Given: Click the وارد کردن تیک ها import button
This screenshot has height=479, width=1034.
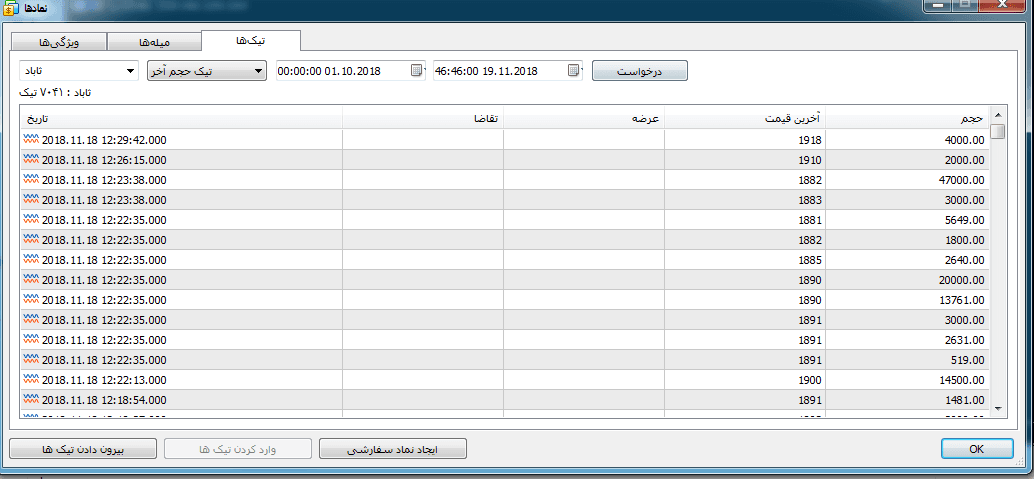Looking at the screenshot, I should pos(237,449).
